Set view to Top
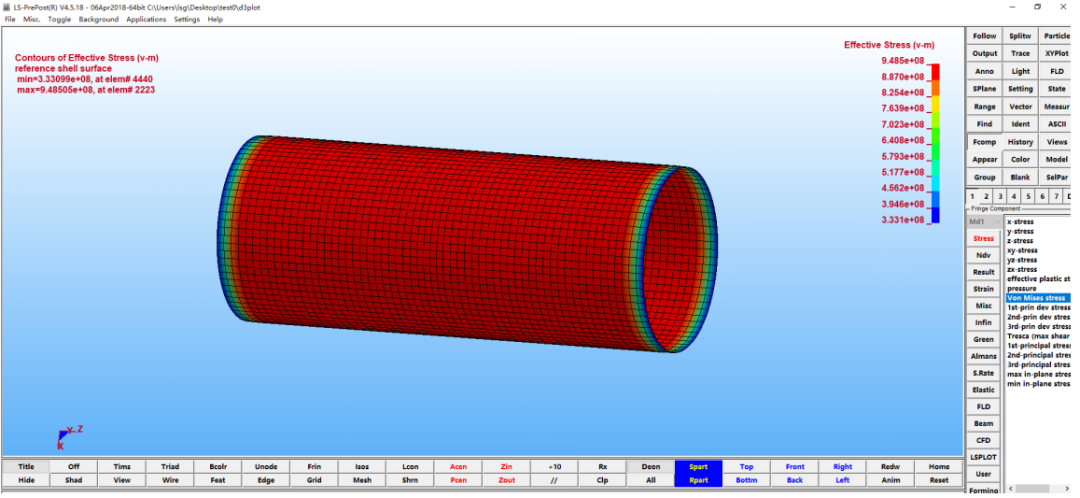Image resolution: width=1080 pixels, height=498 pixels. click(x=746, y=466)
